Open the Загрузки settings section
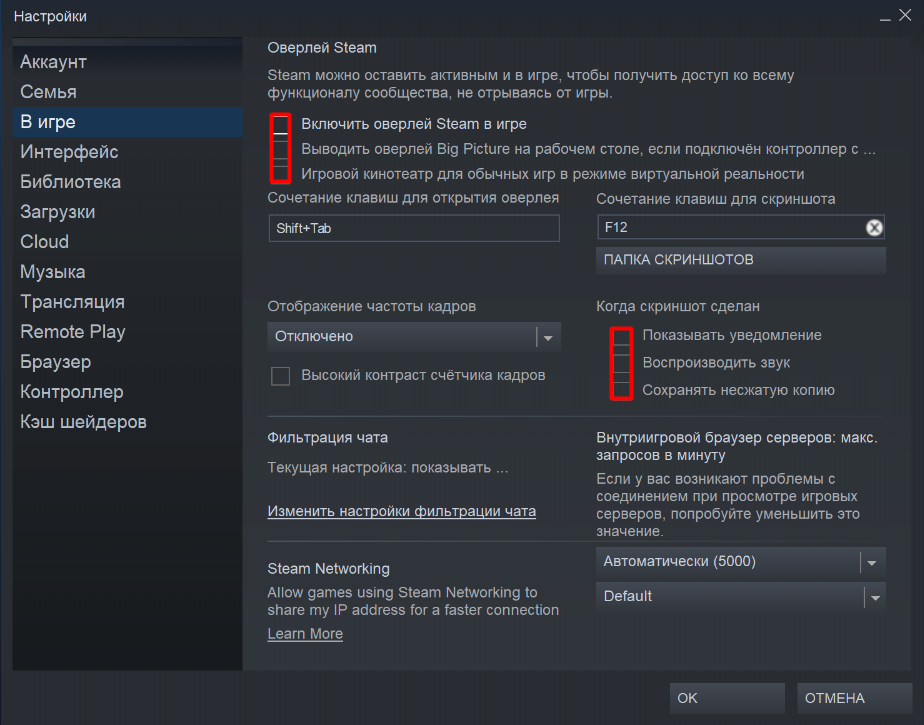 (127, 212)
